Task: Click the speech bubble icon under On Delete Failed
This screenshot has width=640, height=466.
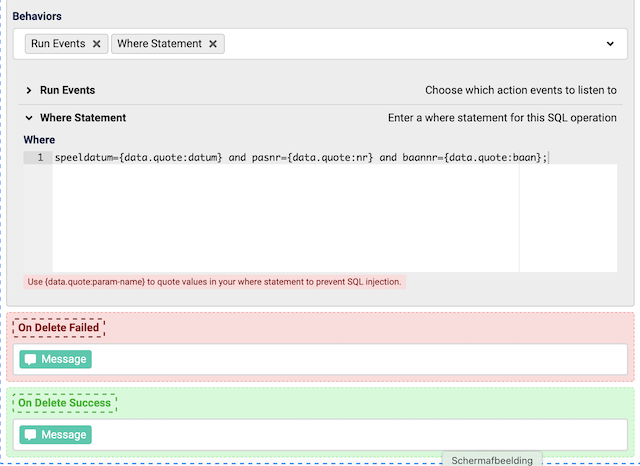Action: click(31, 359)
